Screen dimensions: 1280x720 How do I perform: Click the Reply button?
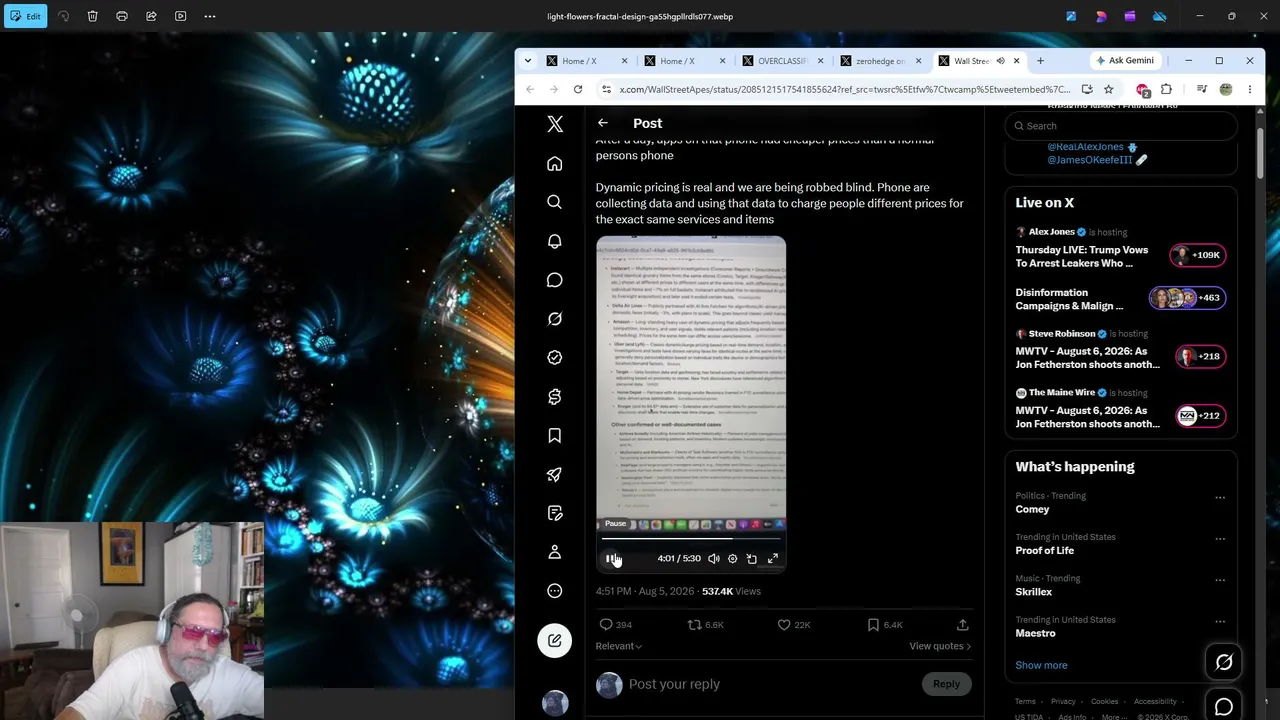[946, 684]
